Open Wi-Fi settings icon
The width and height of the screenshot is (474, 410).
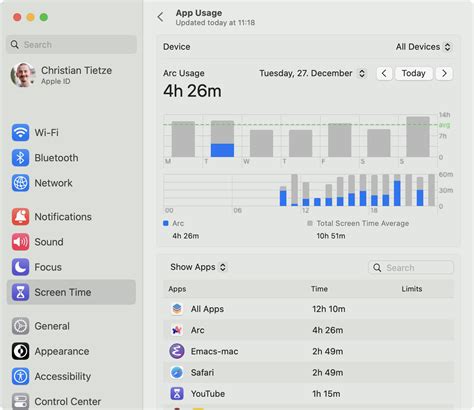pos(20,132)
